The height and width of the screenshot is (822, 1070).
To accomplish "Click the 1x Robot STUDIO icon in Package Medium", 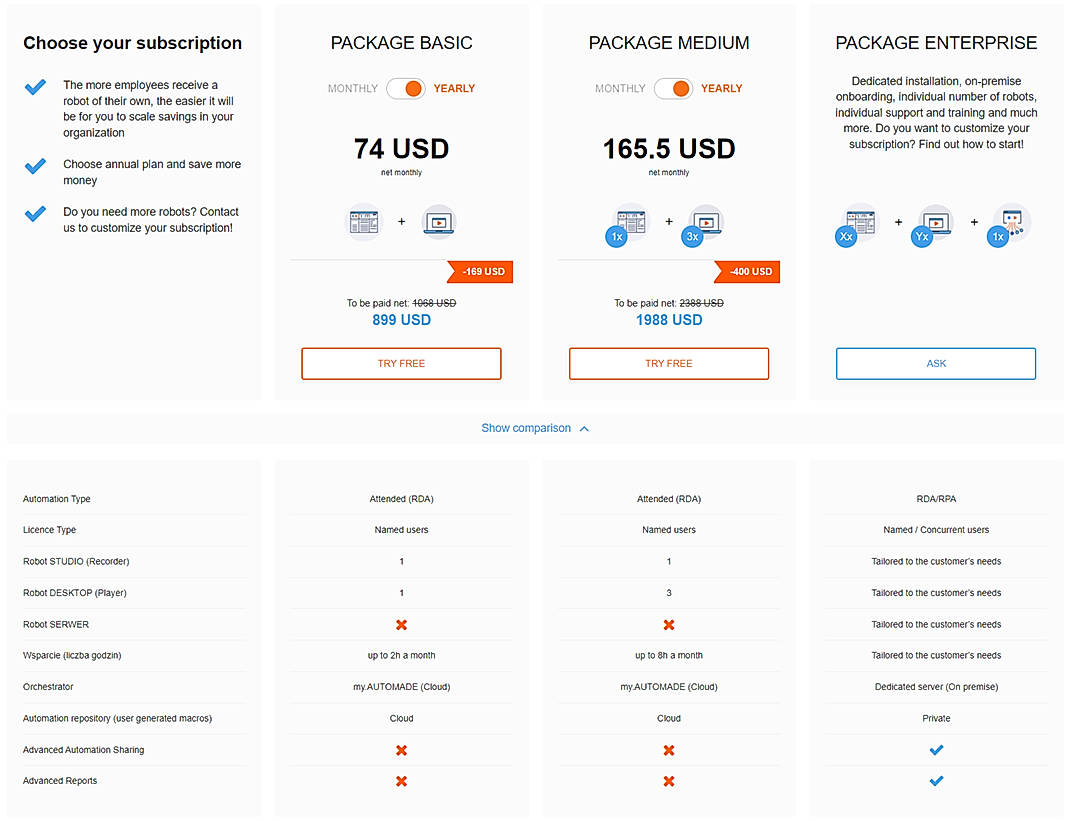I will [626, 225].
